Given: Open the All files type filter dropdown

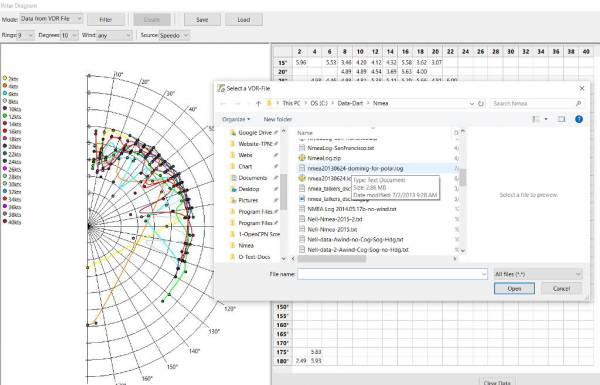Looking at the screenshot, I should click(538, 274).
